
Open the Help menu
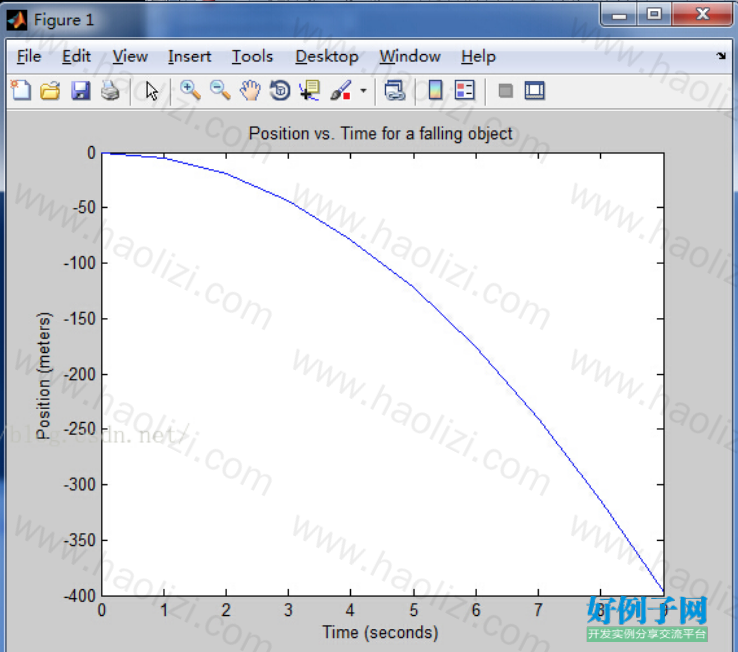[478, 56]
